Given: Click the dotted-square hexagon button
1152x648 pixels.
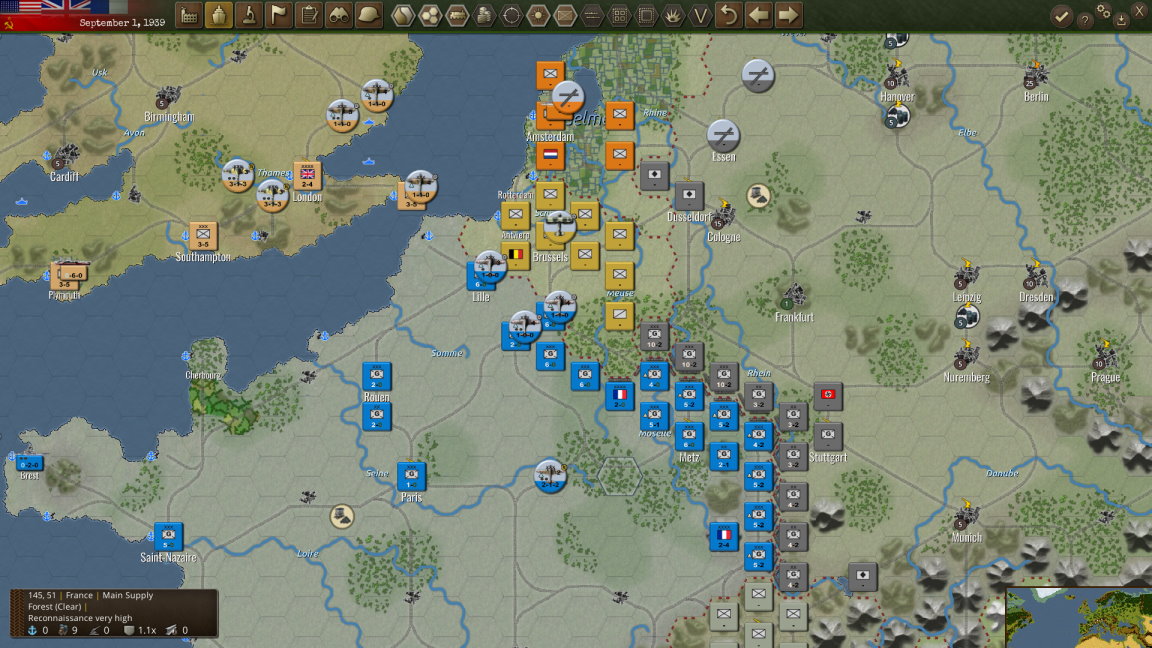Looking at the screenshot, I should pos(646,15).
